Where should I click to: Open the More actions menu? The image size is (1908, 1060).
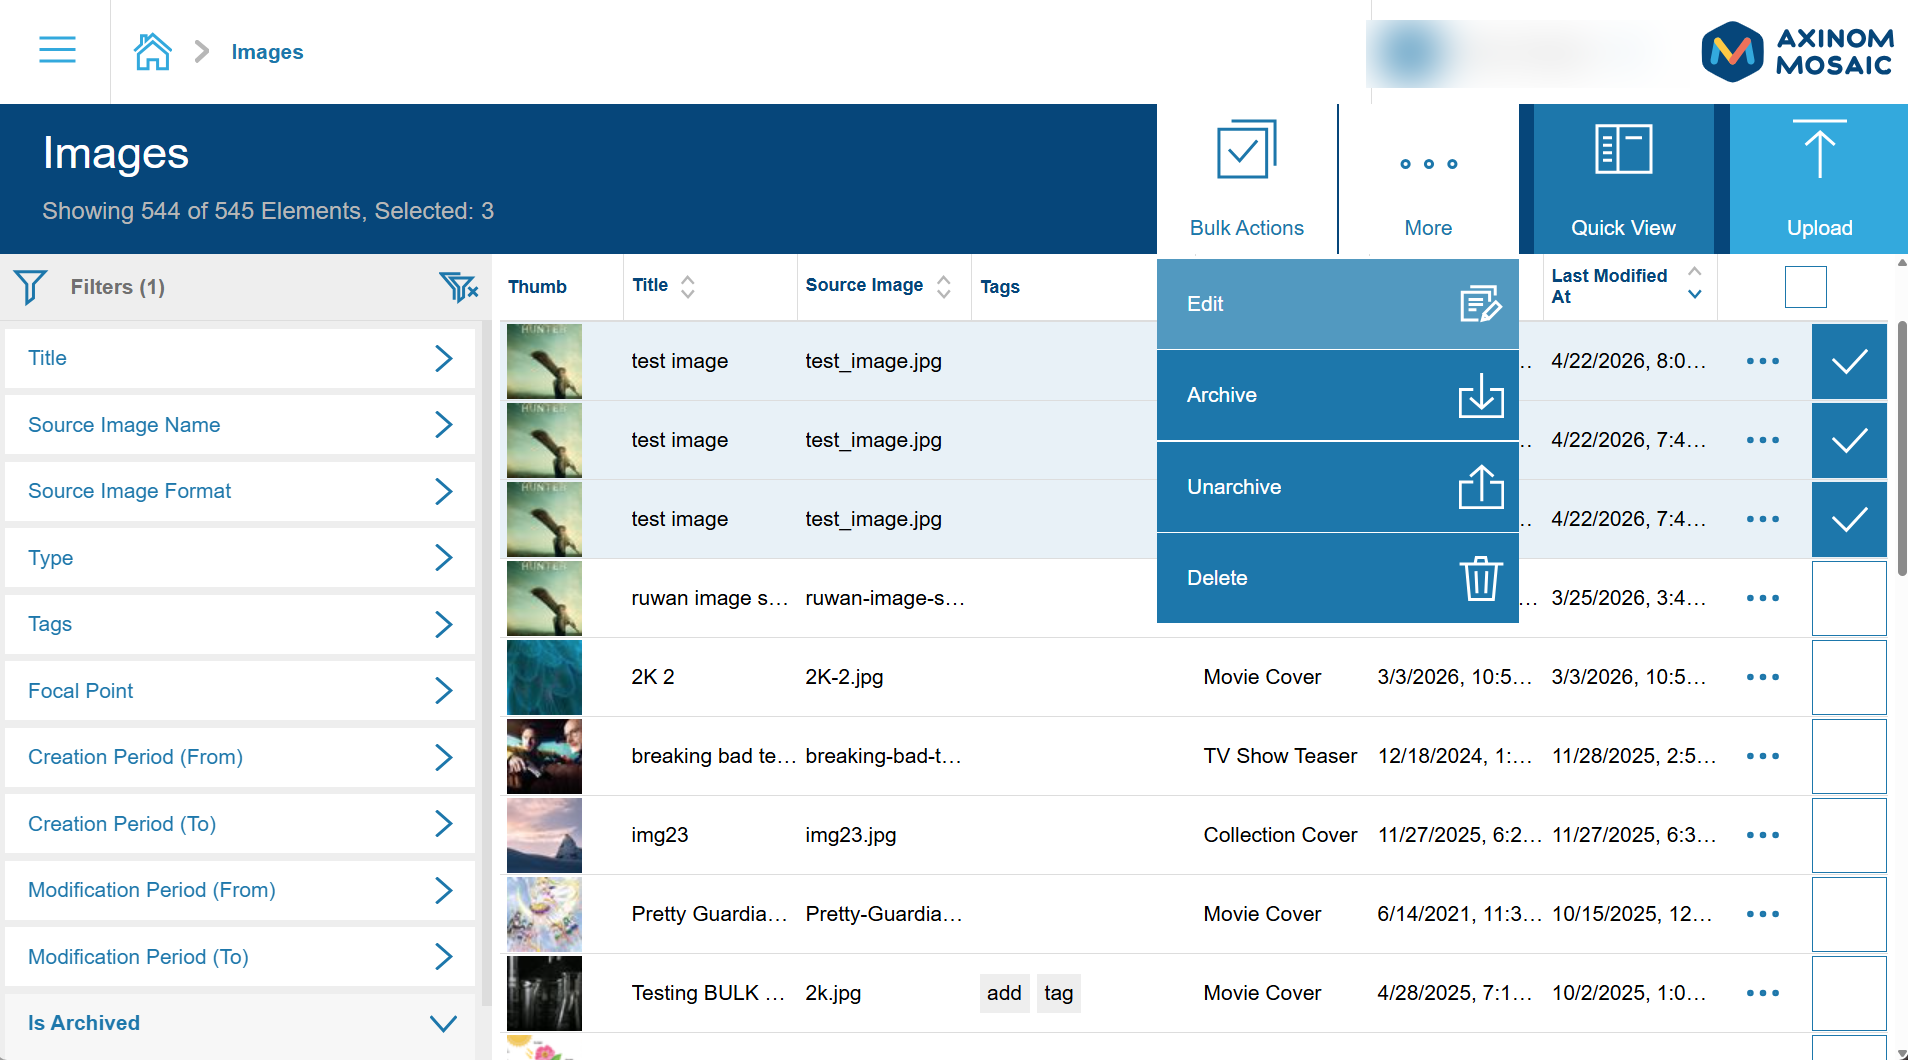[1428, 179]
